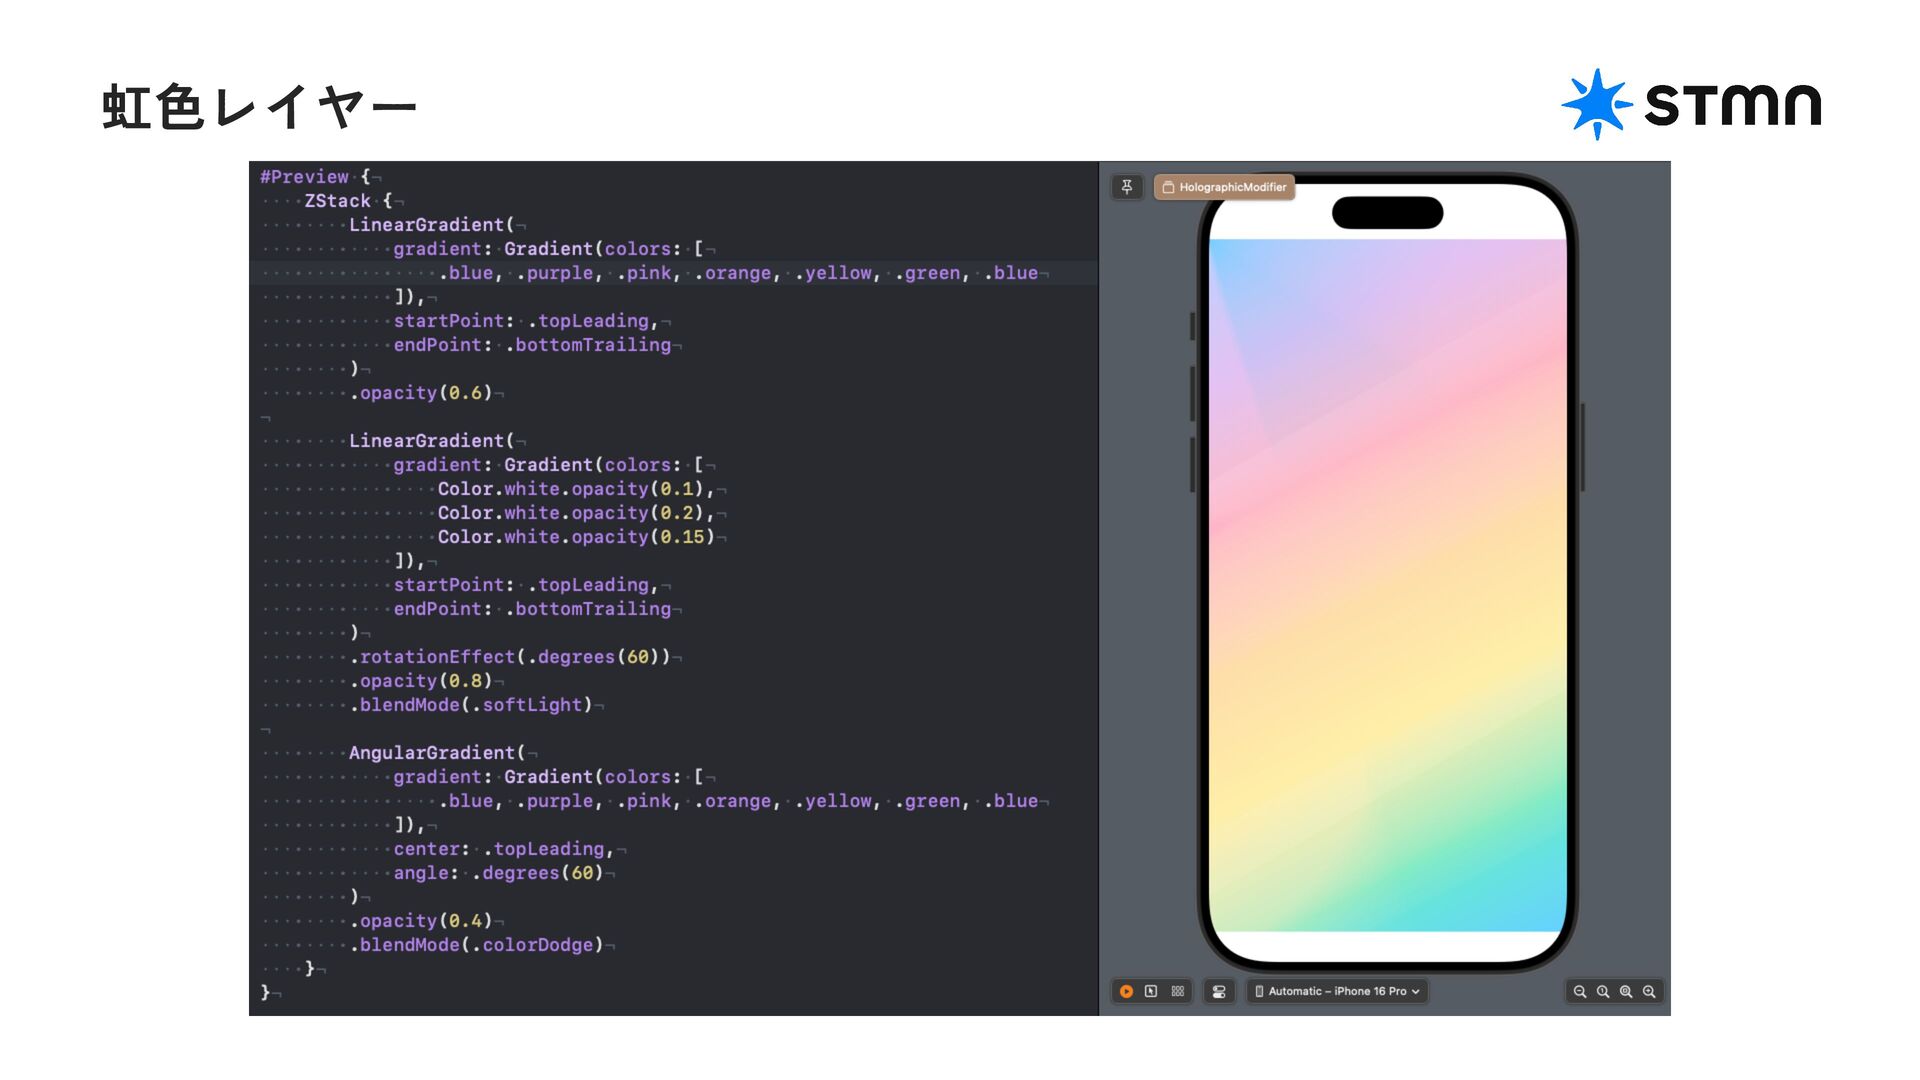
Task: Click the STMN logo
Action: 1691,104
